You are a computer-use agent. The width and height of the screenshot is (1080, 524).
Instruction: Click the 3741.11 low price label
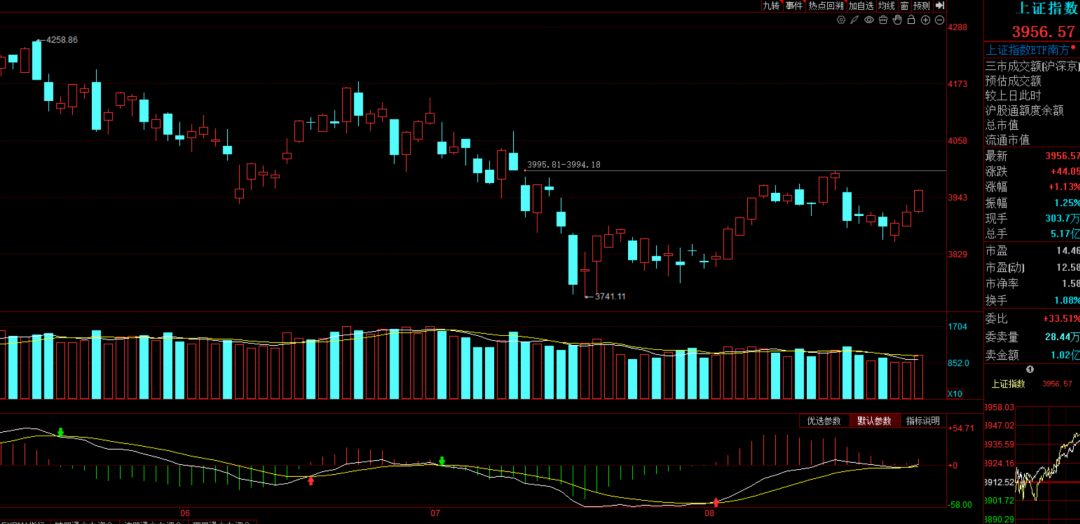(610, 296)
